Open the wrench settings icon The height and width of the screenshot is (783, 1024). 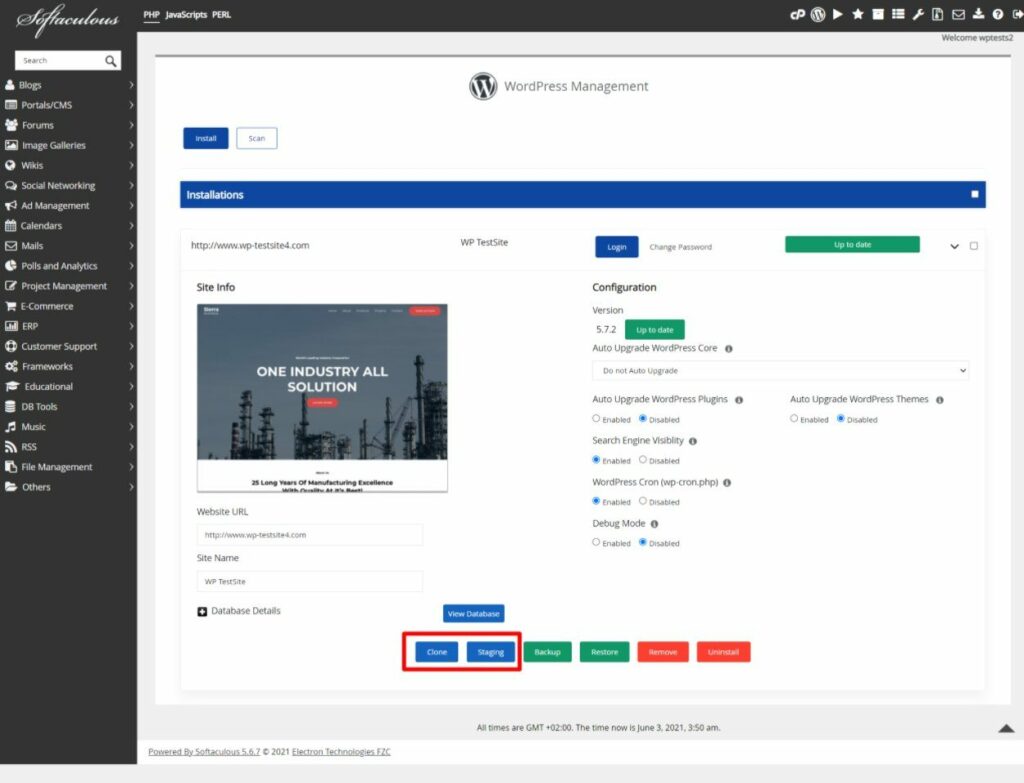tap(918, 14)
